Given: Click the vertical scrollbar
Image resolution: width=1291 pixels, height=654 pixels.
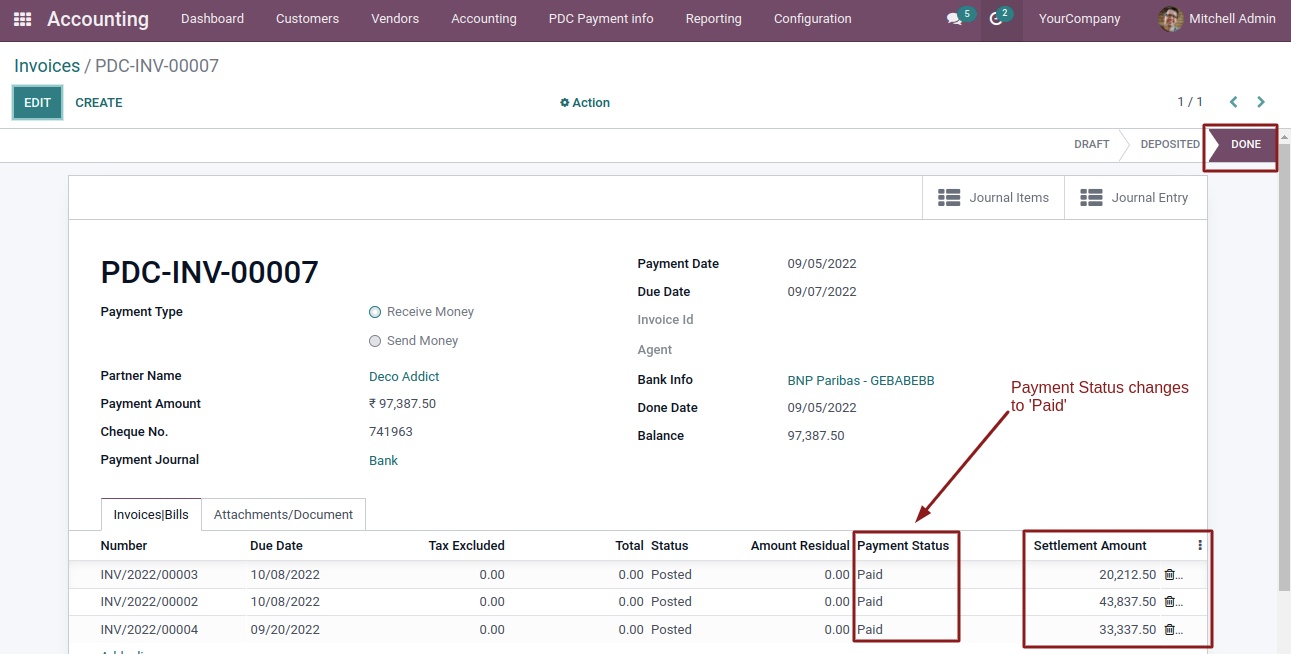Looking at the screenshot, I should (x=1284, y=365).
